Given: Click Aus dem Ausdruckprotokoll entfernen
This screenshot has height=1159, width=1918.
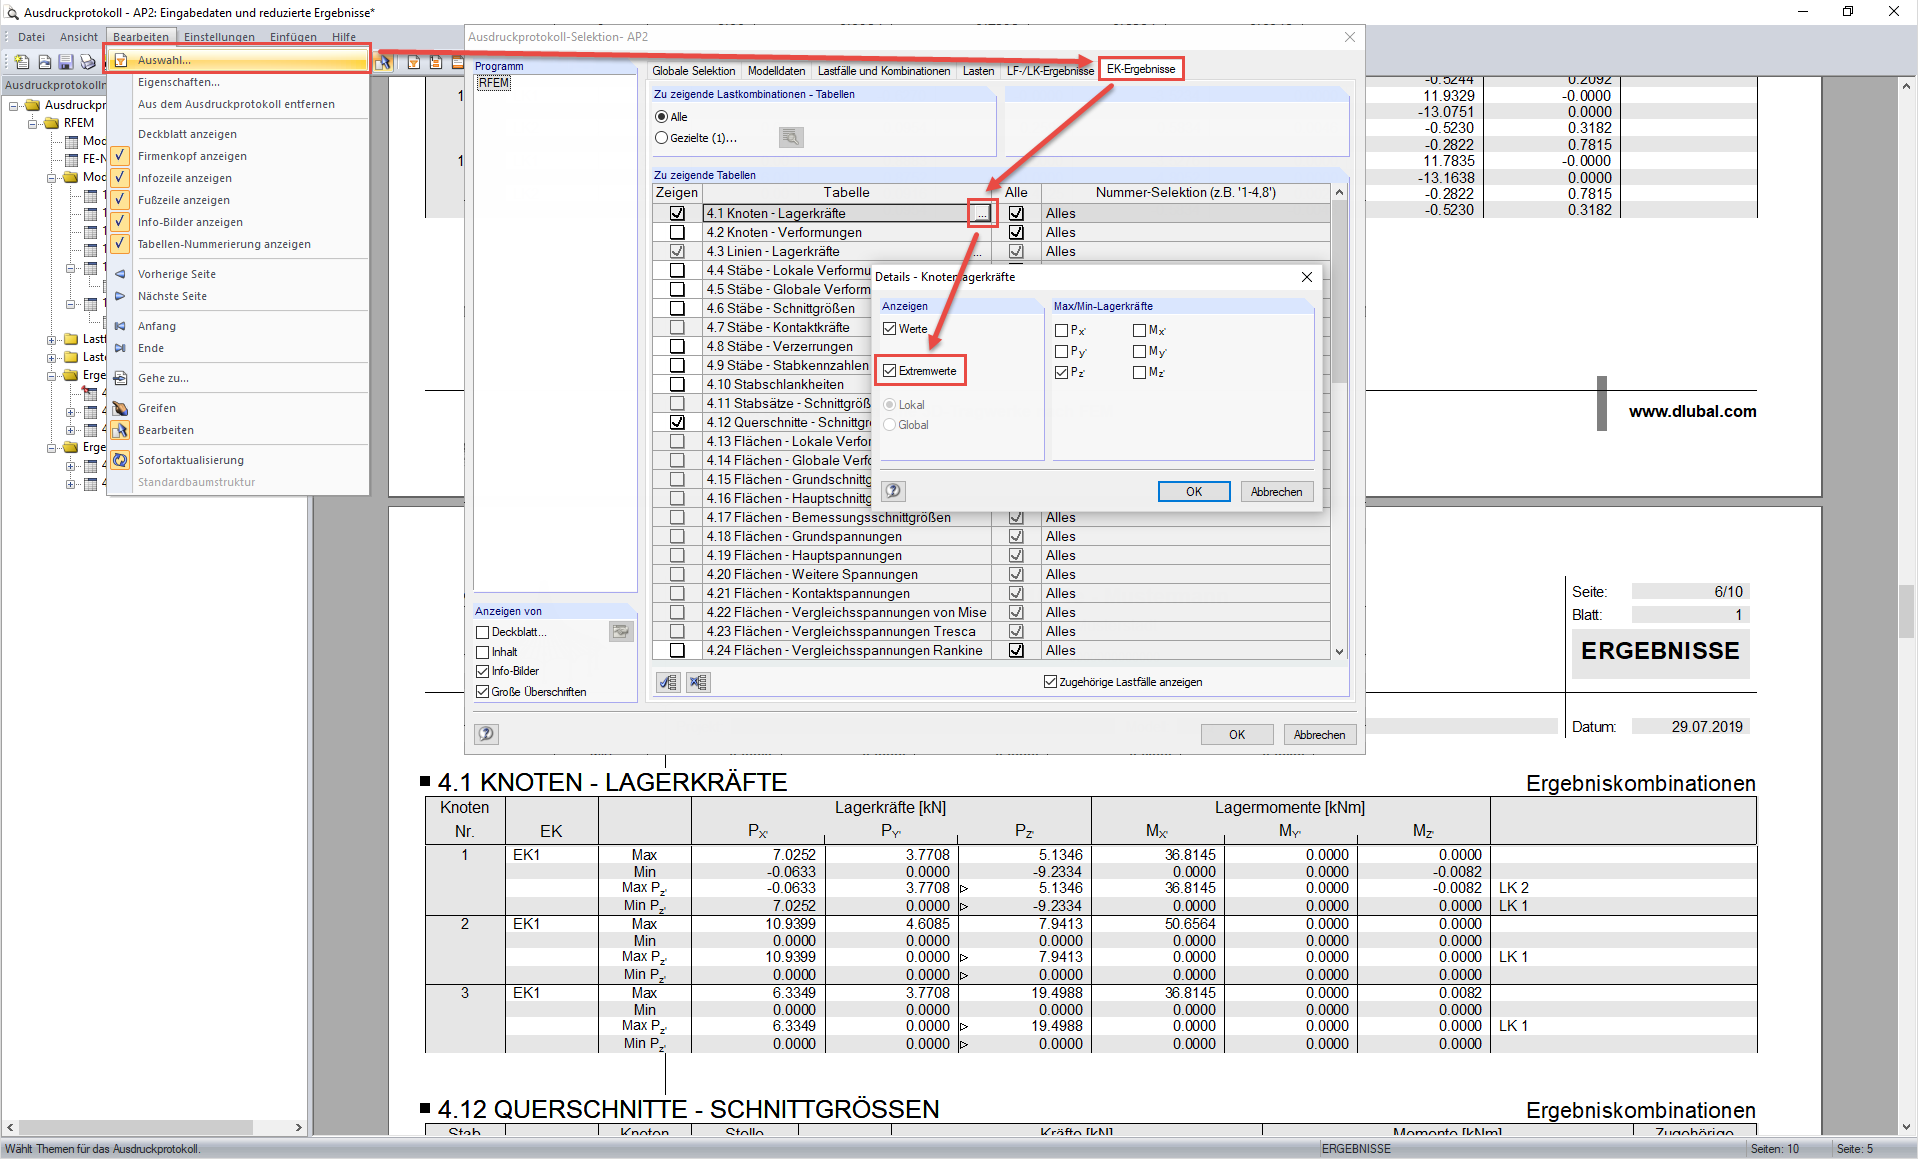Looking at the screenshot, I should pos(239,104).
